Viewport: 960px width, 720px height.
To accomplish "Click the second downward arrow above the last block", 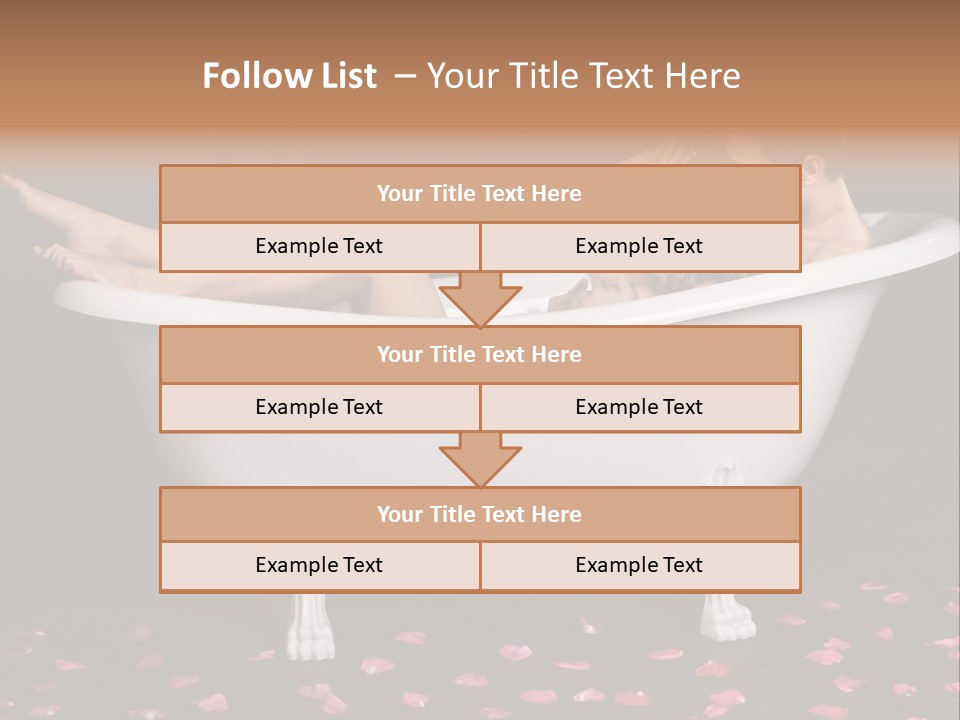I will 480,459.
